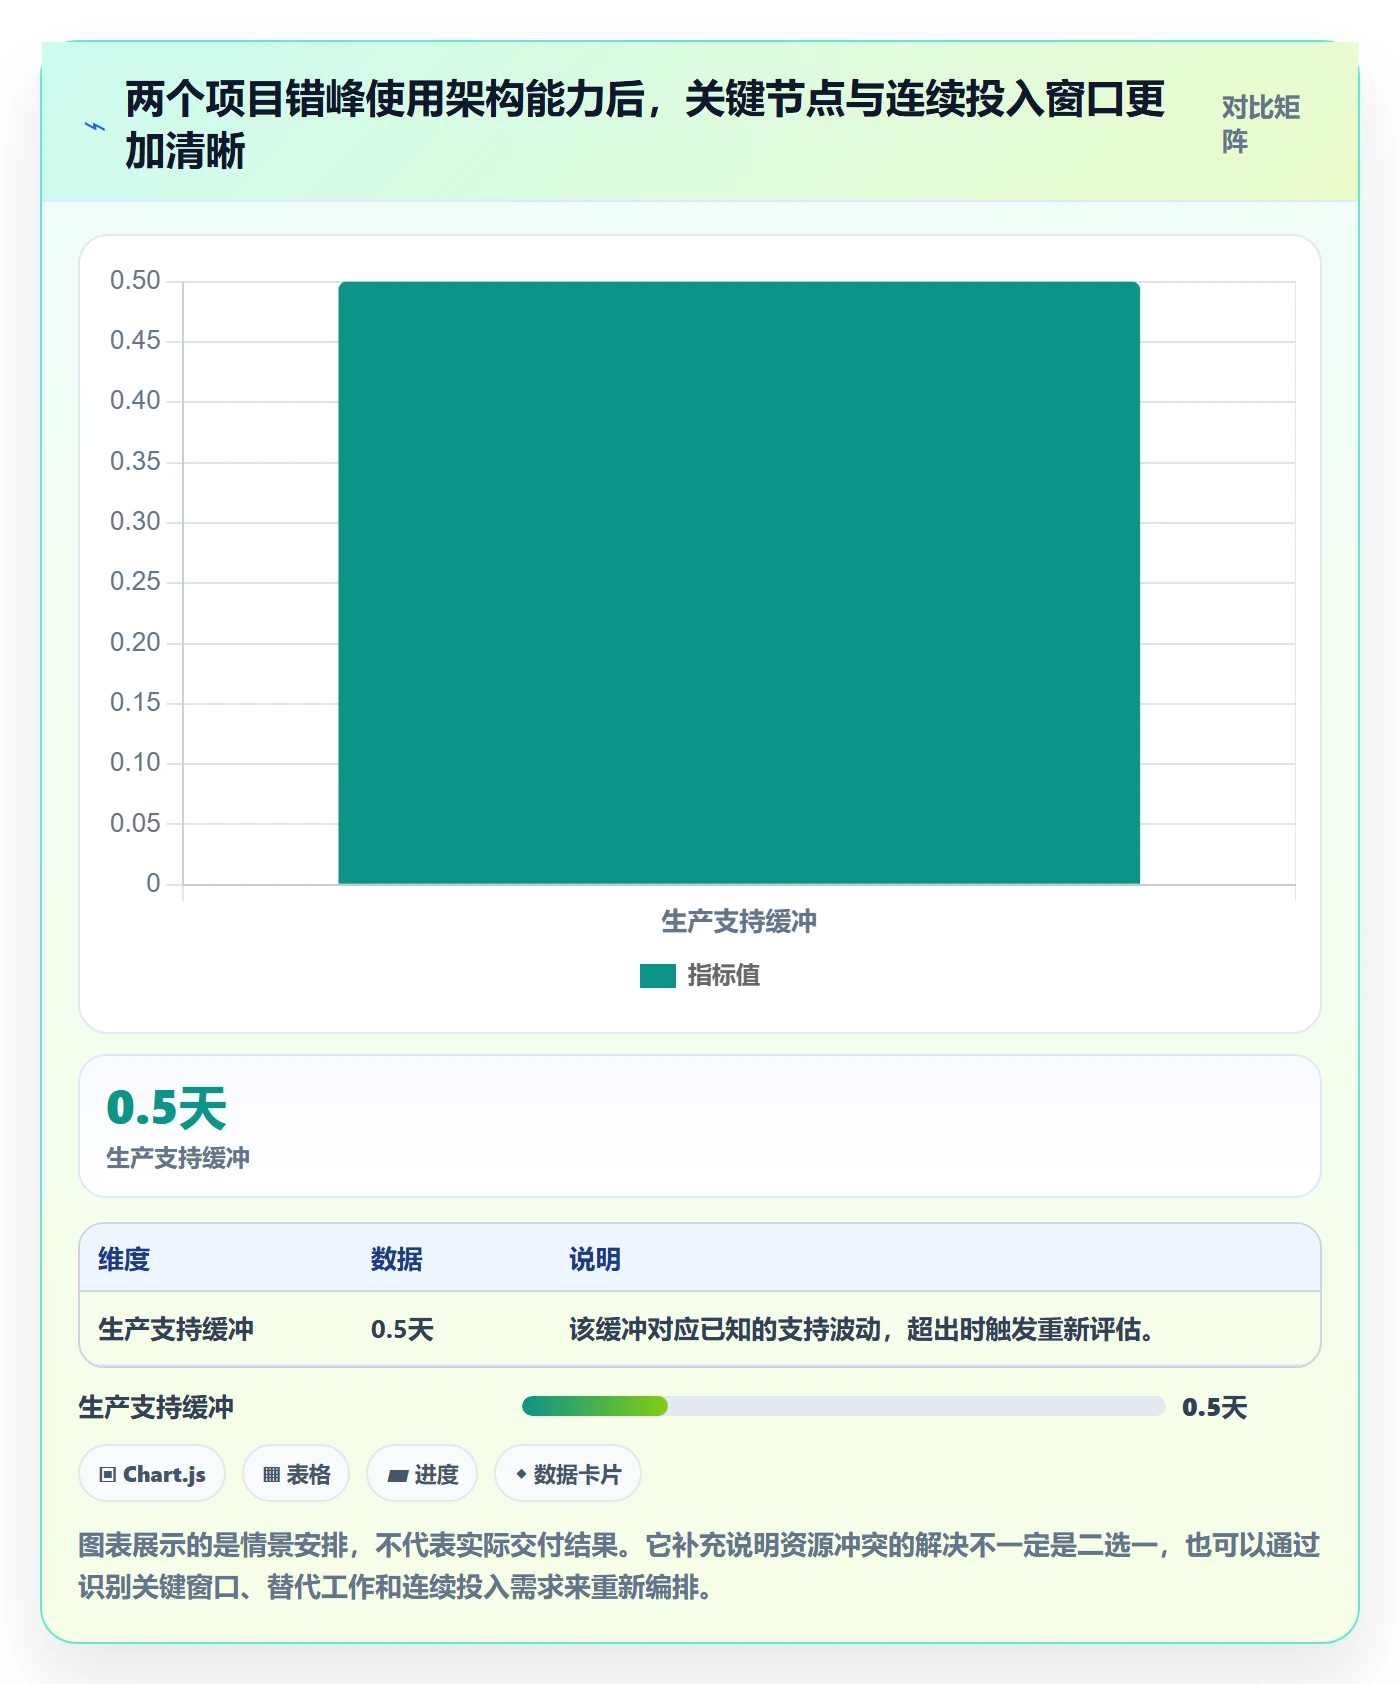Toggle the 指标值 legend color swatch
Screen dimensions: 1400x1684
658,976
